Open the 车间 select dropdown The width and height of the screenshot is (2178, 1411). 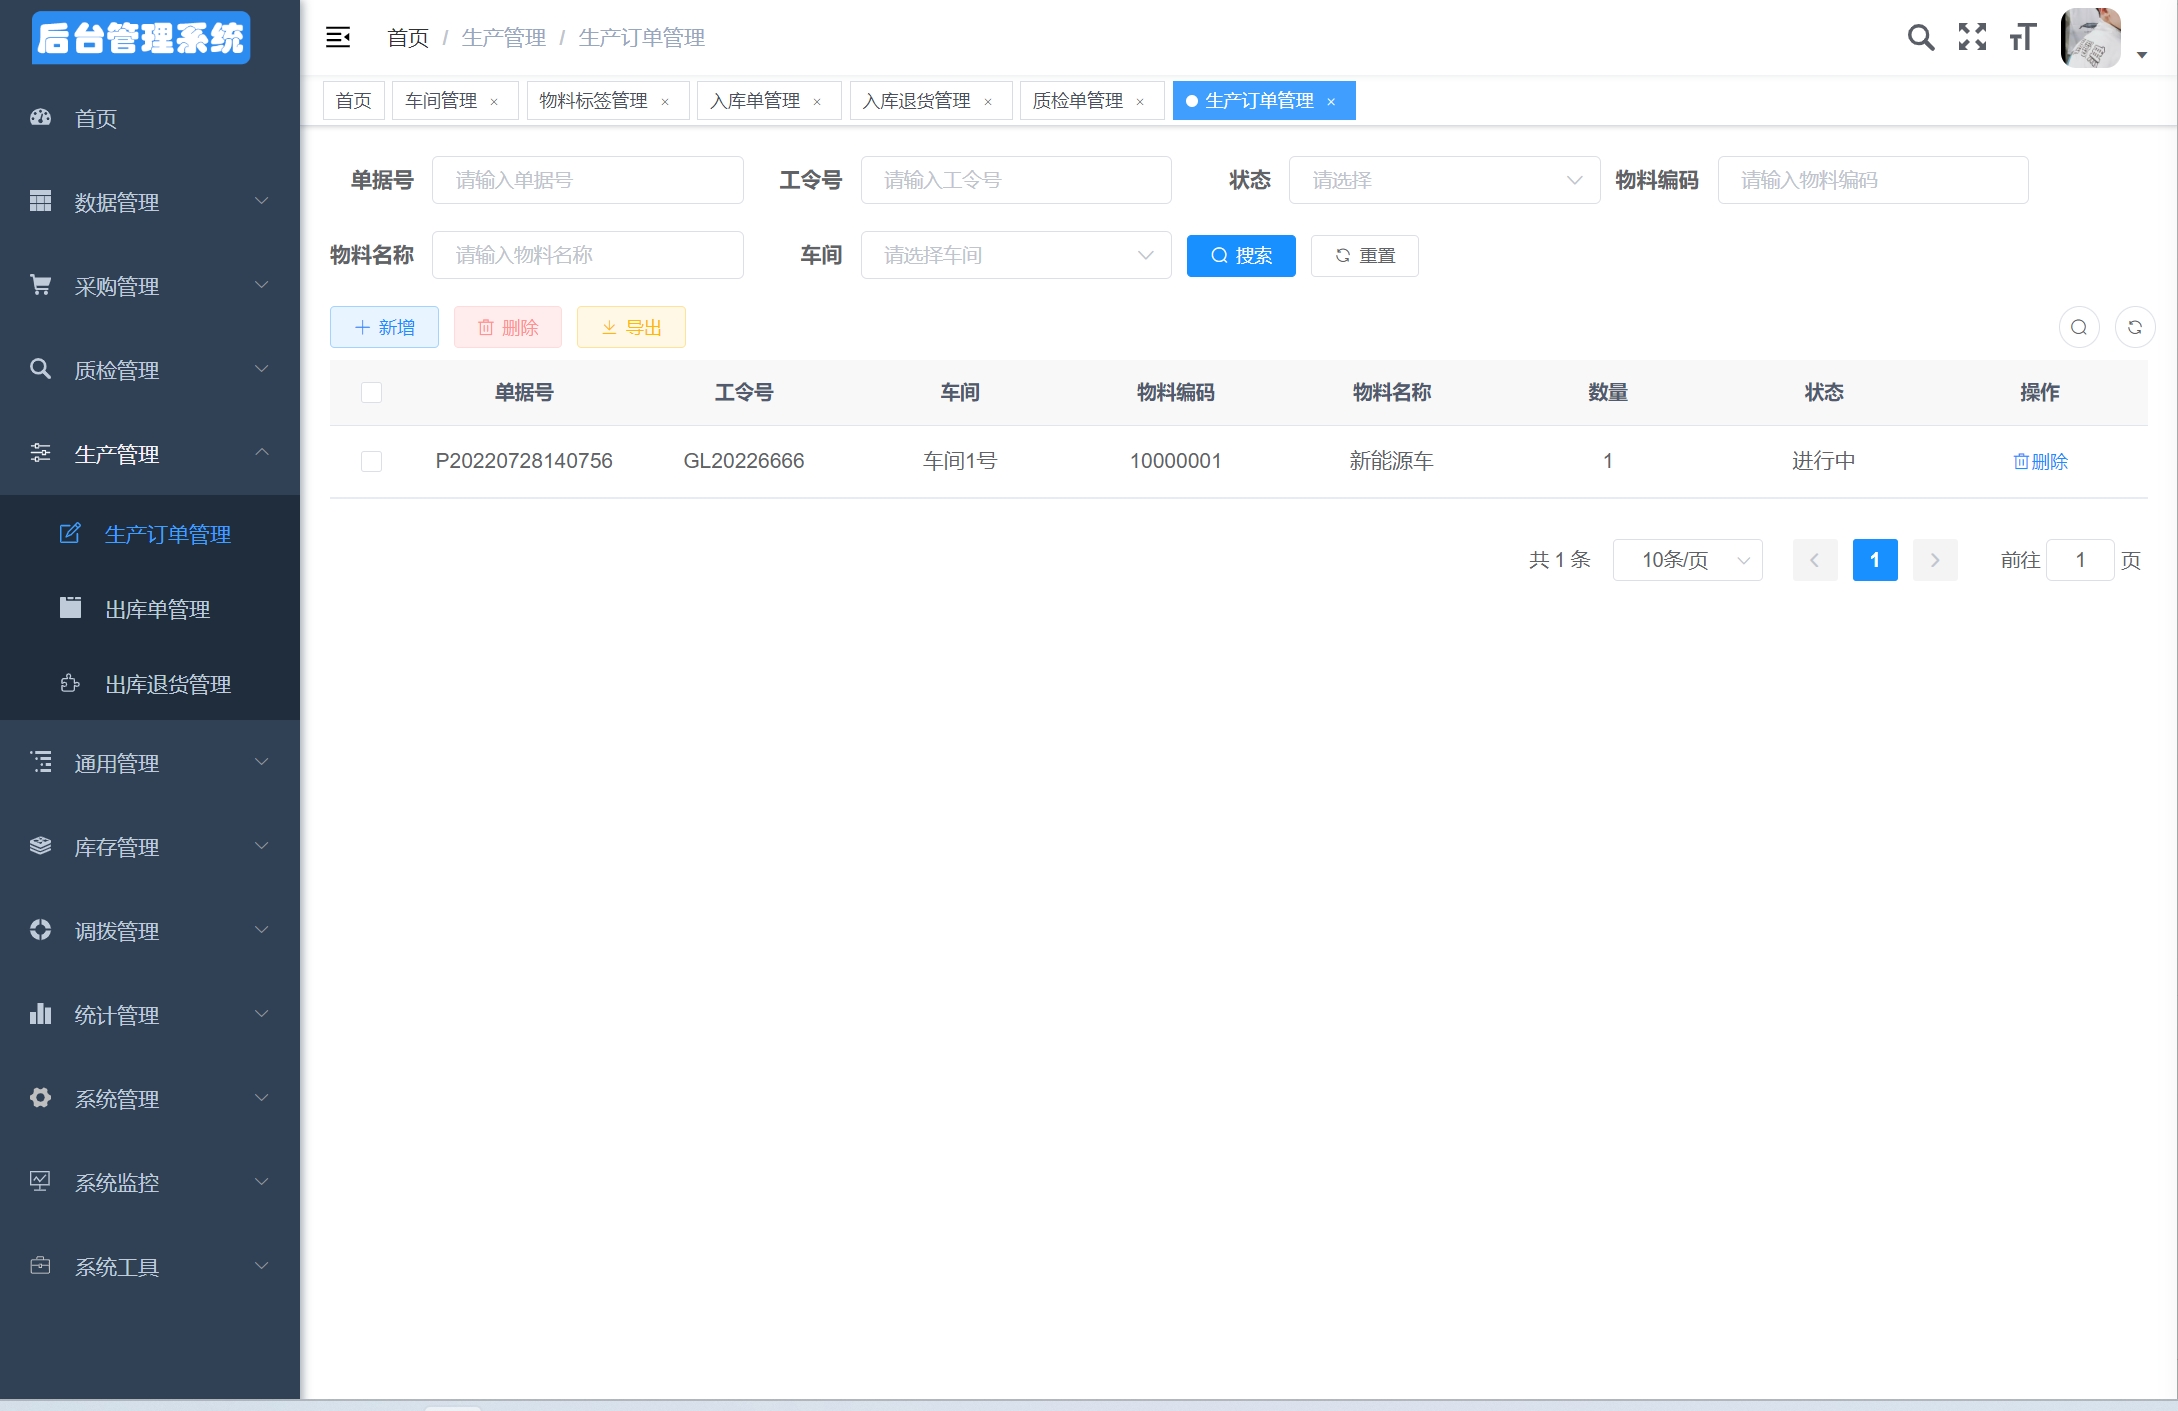[1015, 255]
